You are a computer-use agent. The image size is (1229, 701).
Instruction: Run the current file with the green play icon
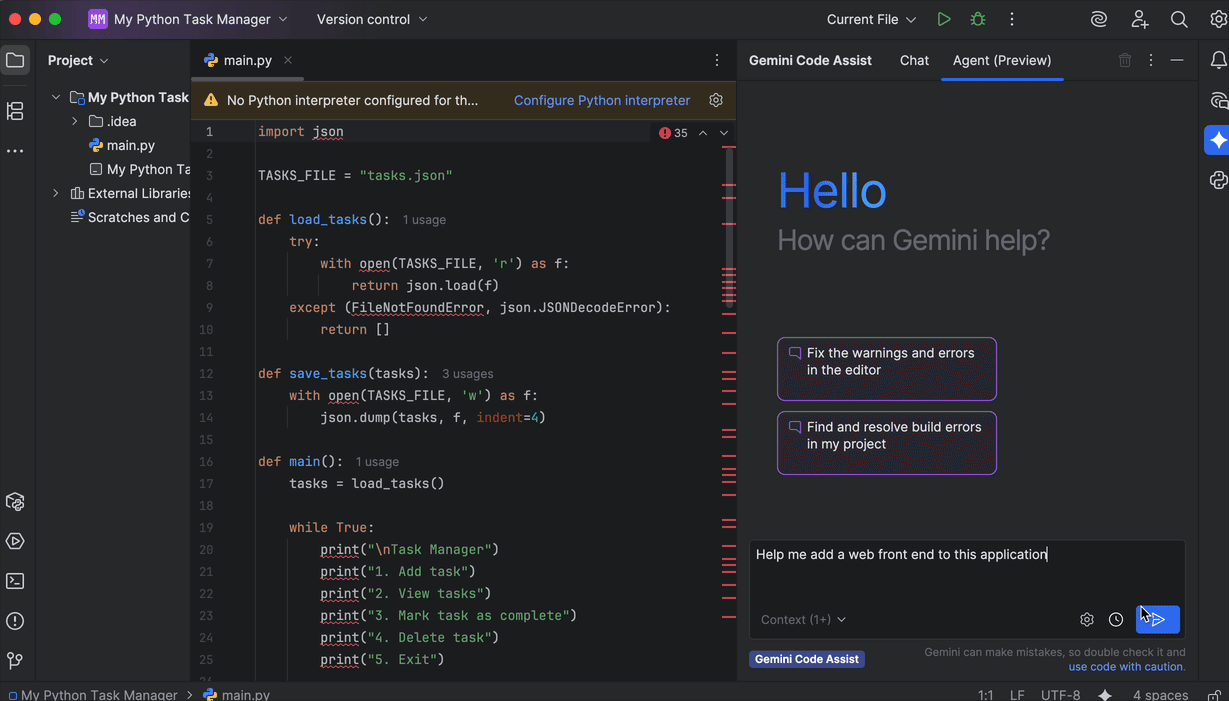tap(943, 18)
